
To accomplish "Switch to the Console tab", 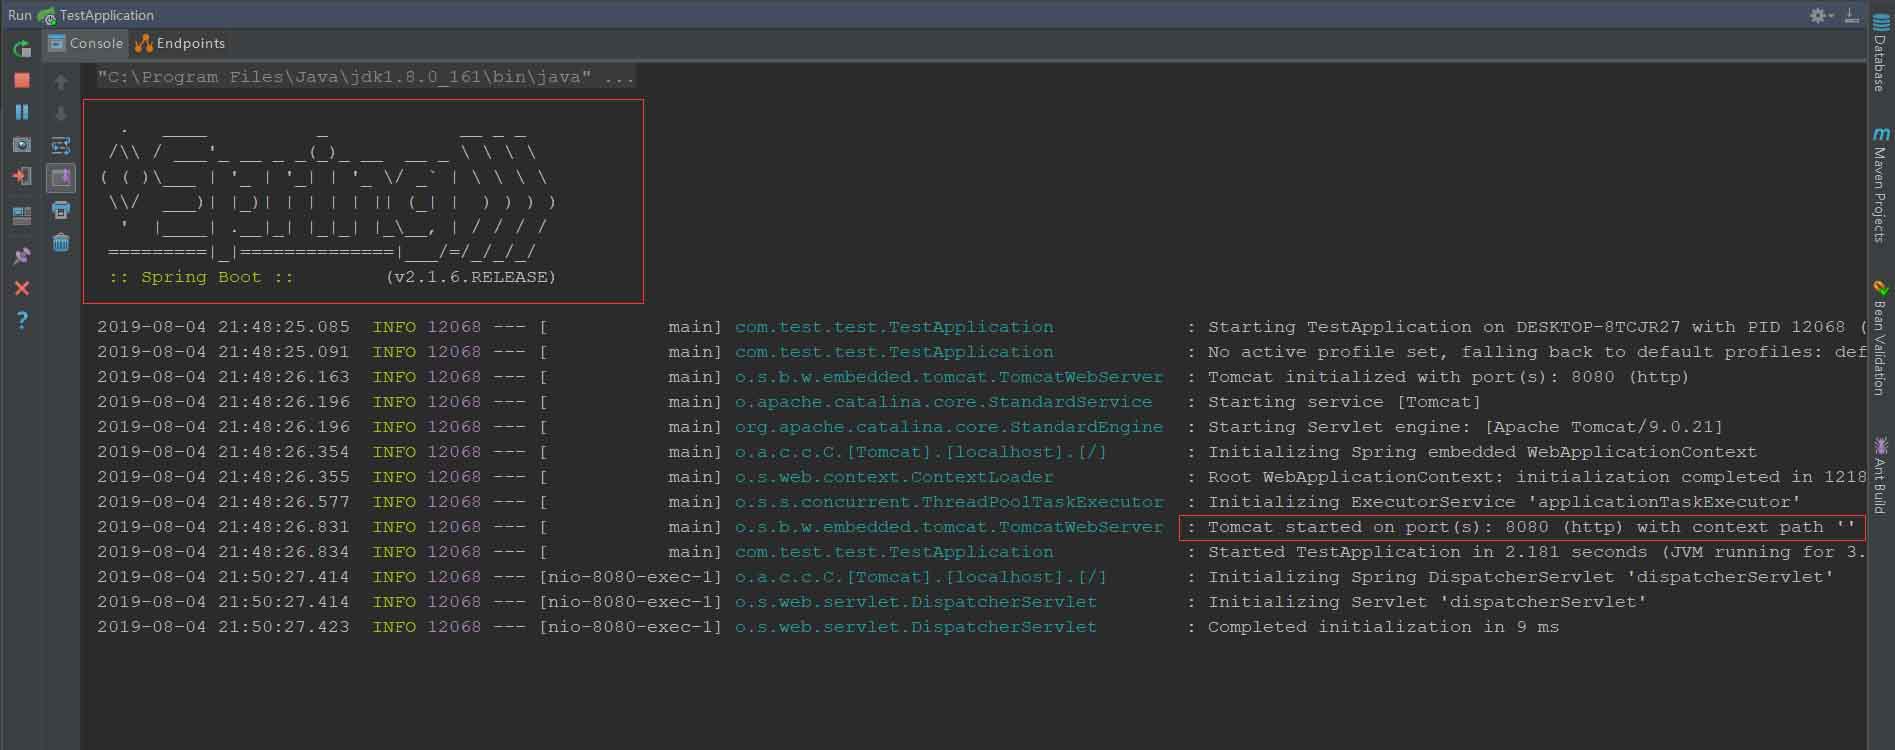I will [x=86, y=43].
